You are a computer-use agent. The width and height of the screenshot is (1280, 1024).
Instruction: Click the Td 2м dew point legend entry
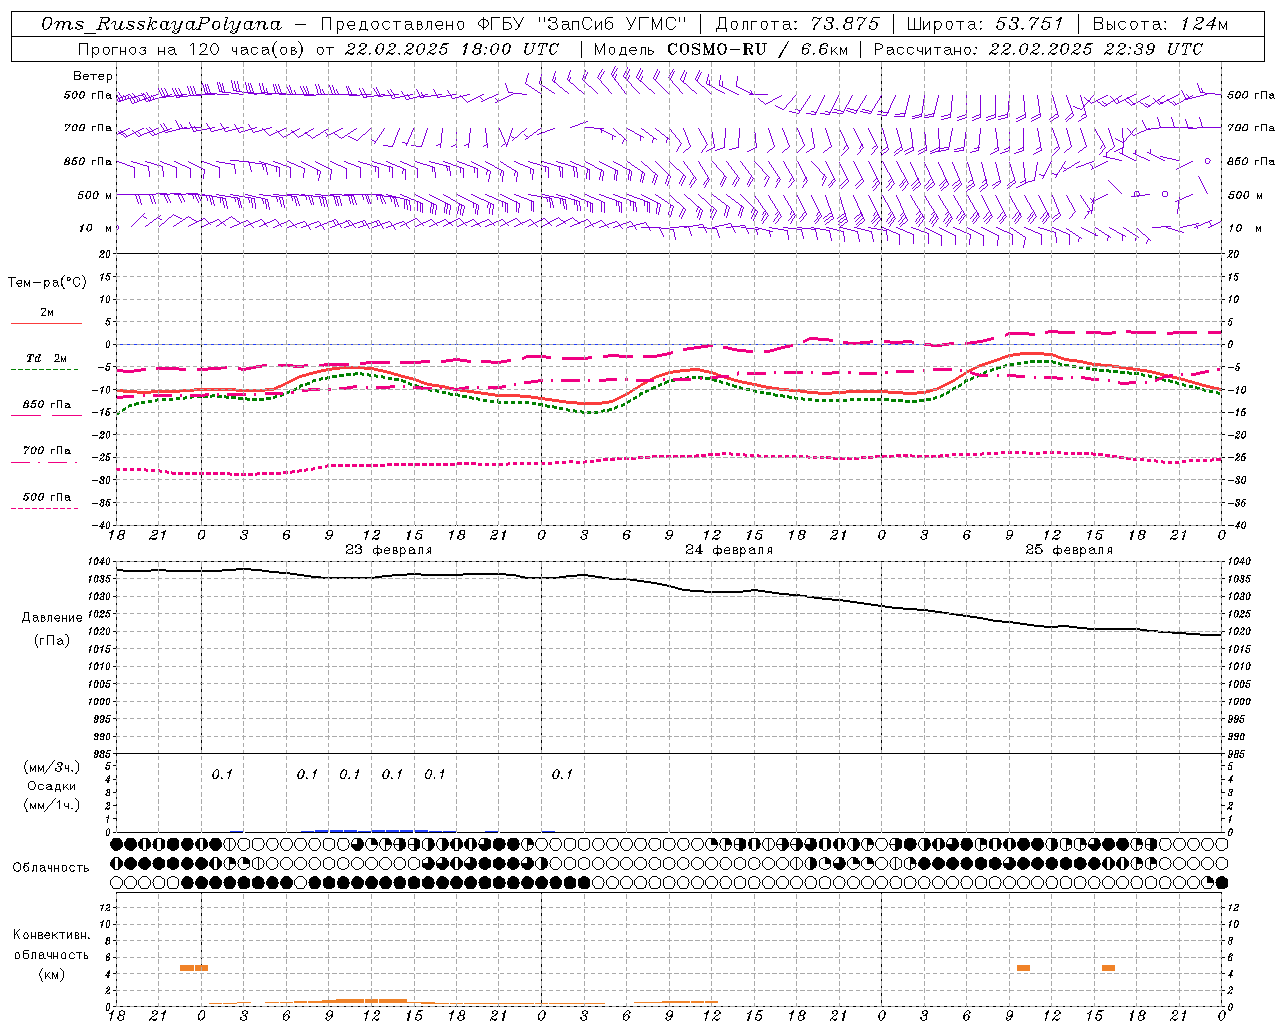(x=46, y=358)
